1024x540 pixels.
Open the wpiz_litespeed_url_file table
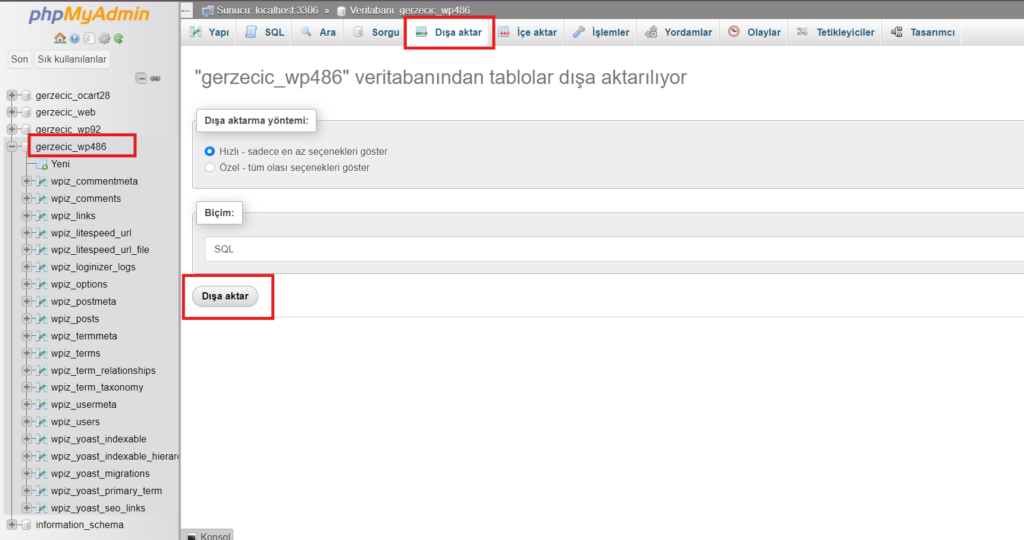[100, 250]
